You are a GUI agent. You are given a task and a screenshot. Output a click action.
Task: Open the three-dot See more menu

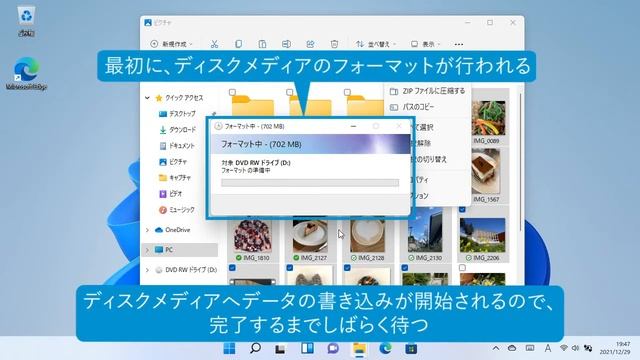pyautogui.click(x=459, y=44)
